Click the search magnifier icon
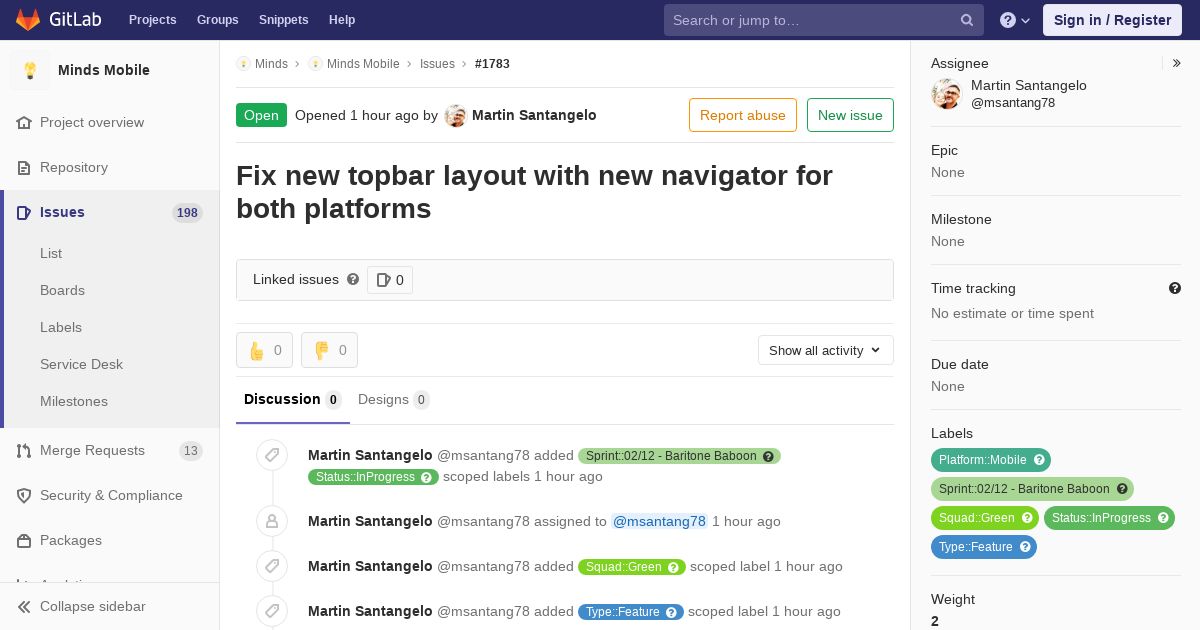Image resolution: width=1200 pixels, height=630 pixels. coord(967,20)
